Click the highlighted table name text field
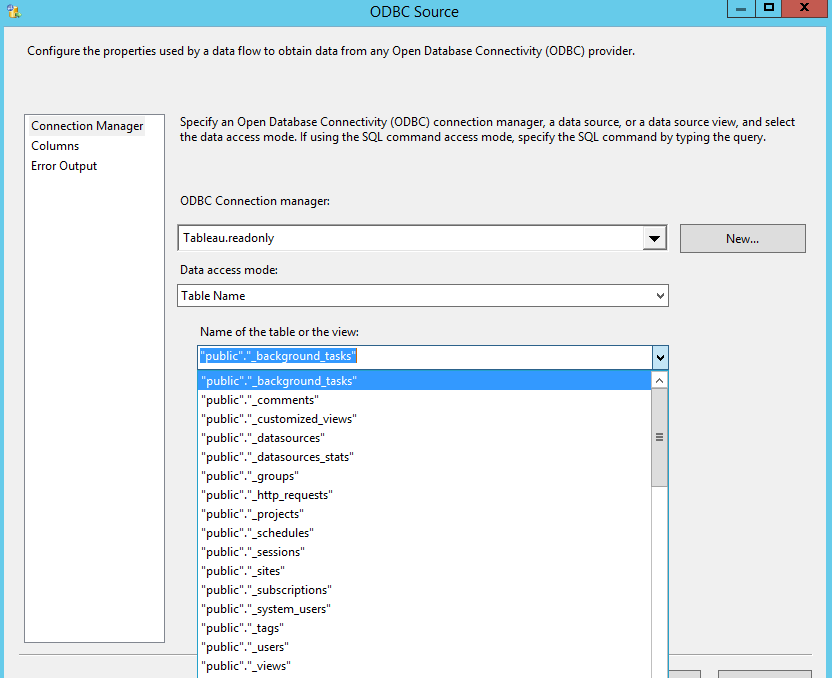The image size is (832, 678). click(x=425, y=357)
